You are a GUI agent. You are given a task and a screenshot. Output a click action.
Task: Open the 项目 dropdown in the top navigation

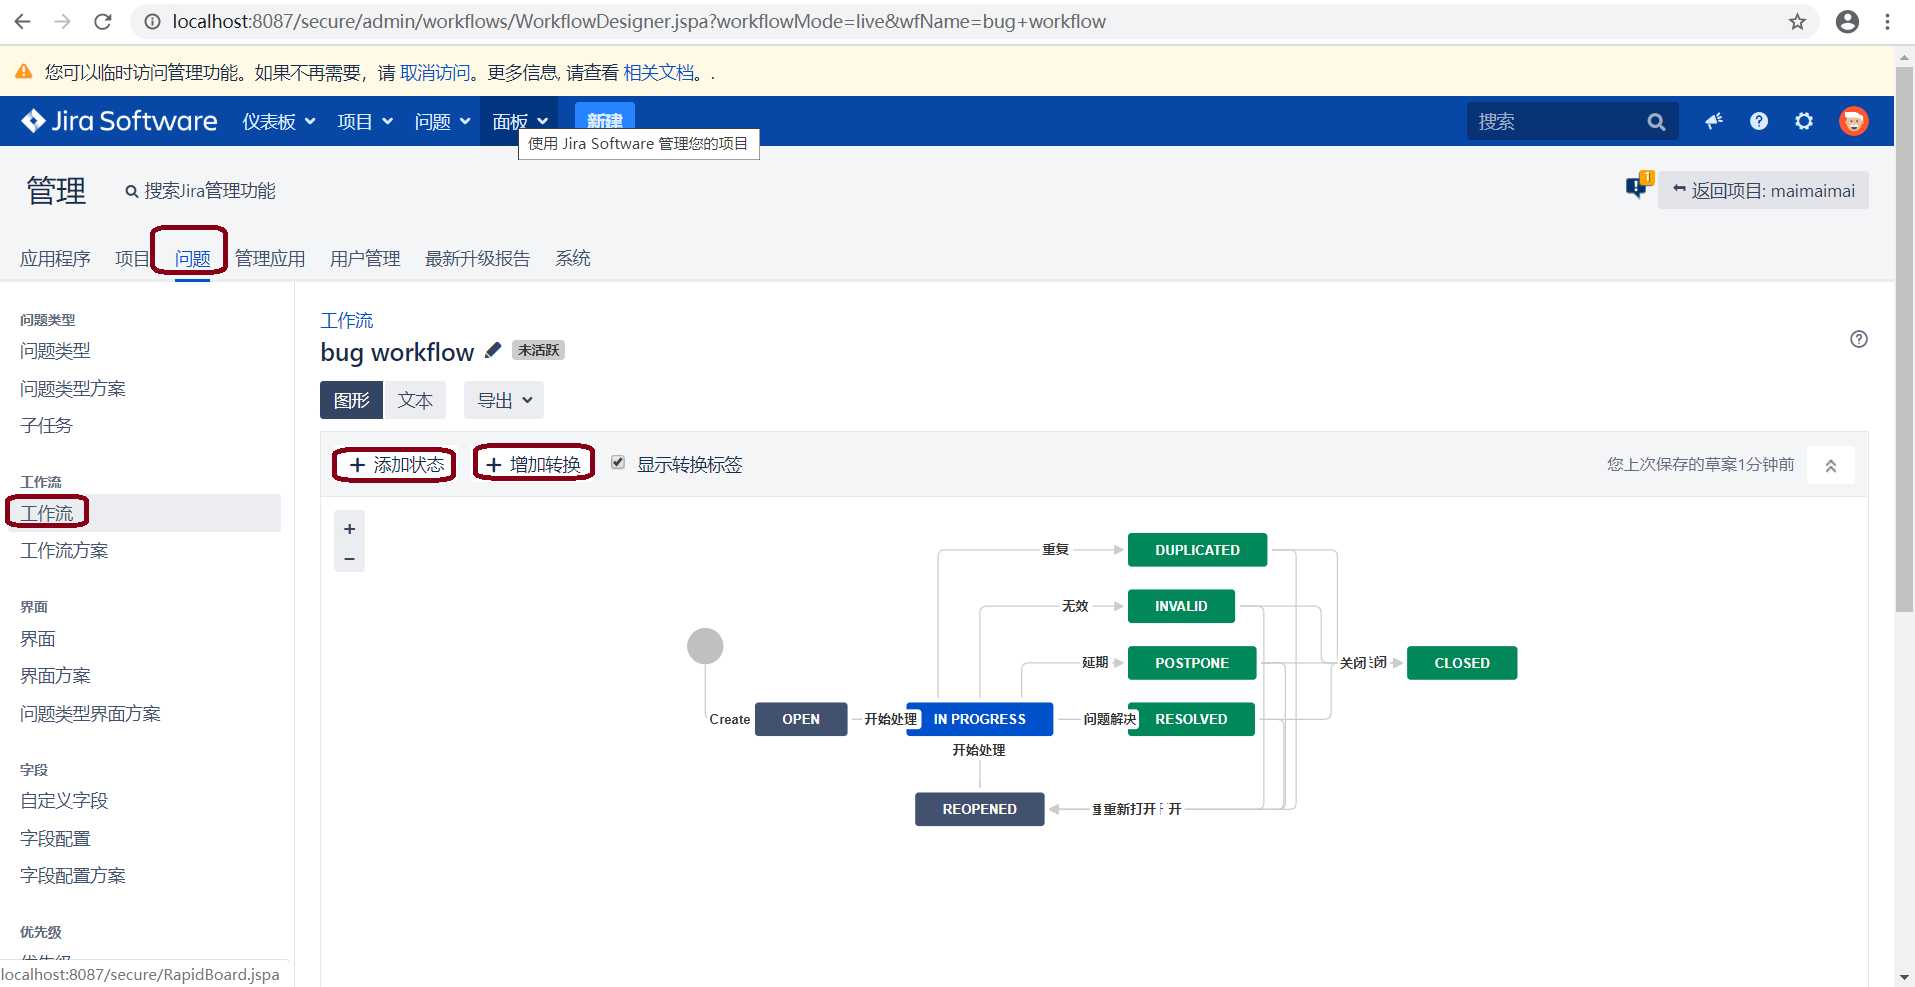[365, 121]
